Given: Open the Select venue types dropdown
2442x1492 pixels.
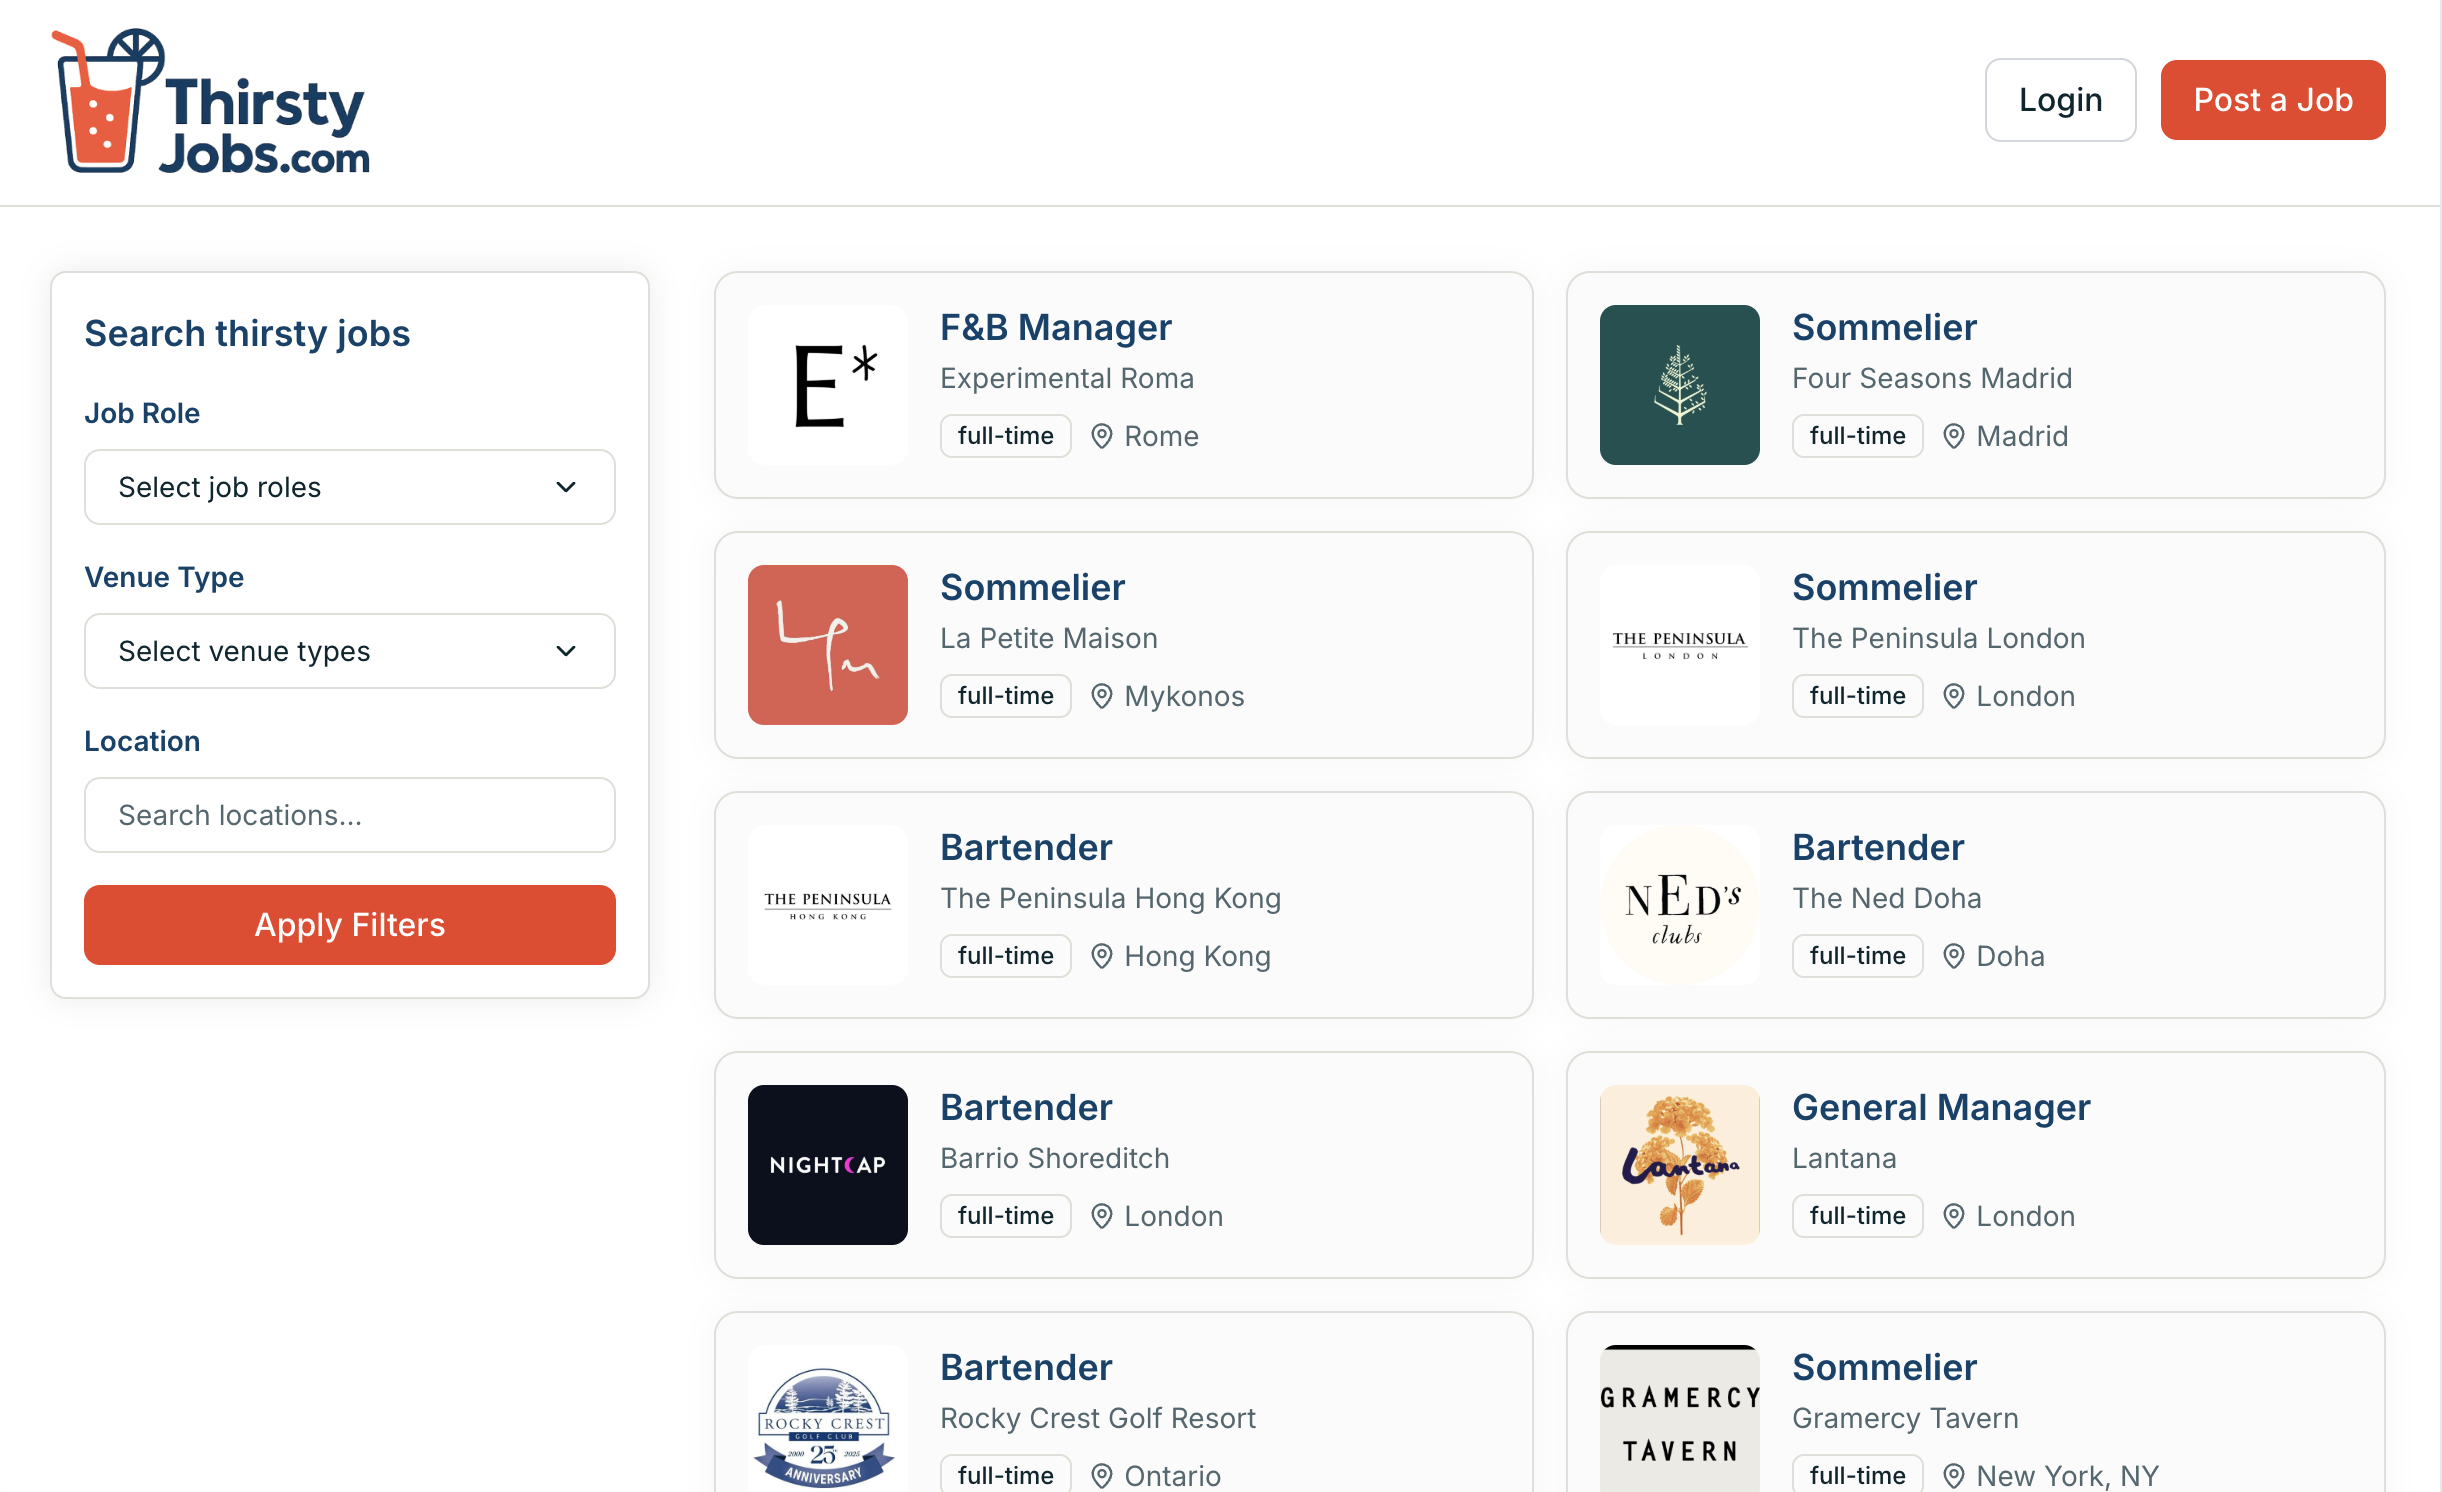Looking at the screenshot, I should point(349,651).
